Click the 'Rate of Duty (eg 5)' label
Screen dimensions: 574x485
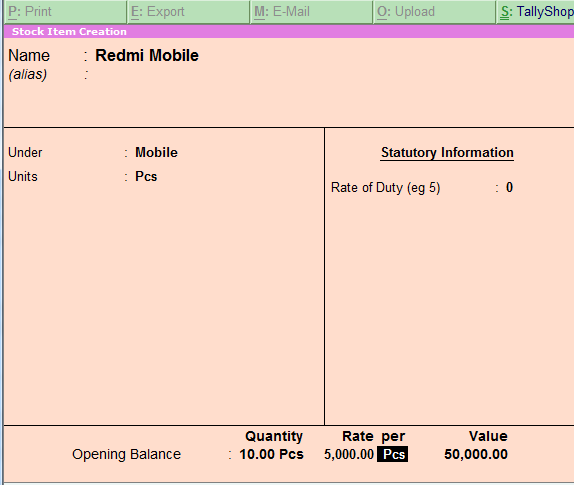[385, 188]
